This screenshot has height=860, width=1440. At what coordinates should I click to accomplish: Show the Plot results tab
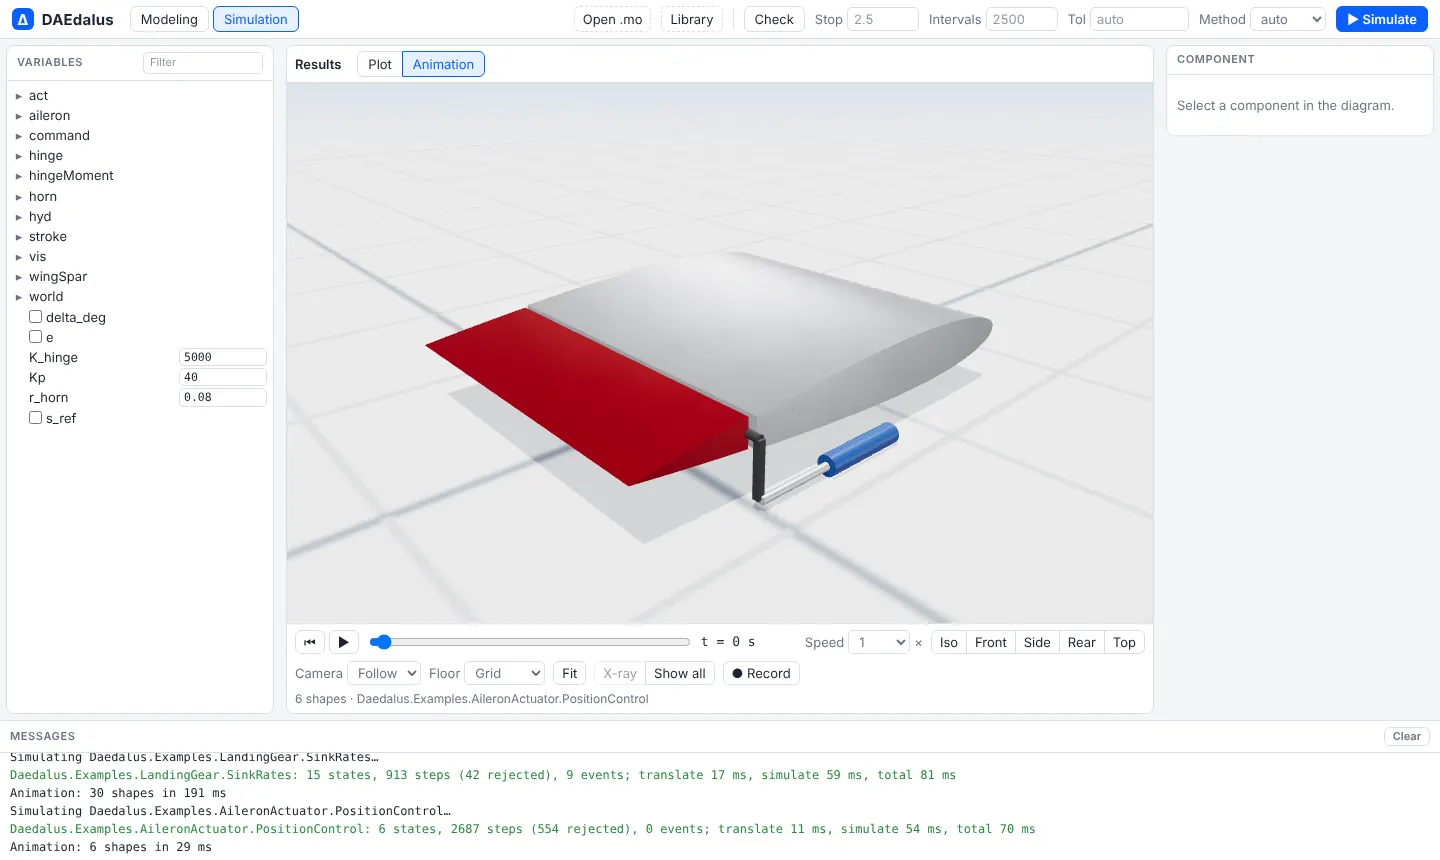[380, 64]
